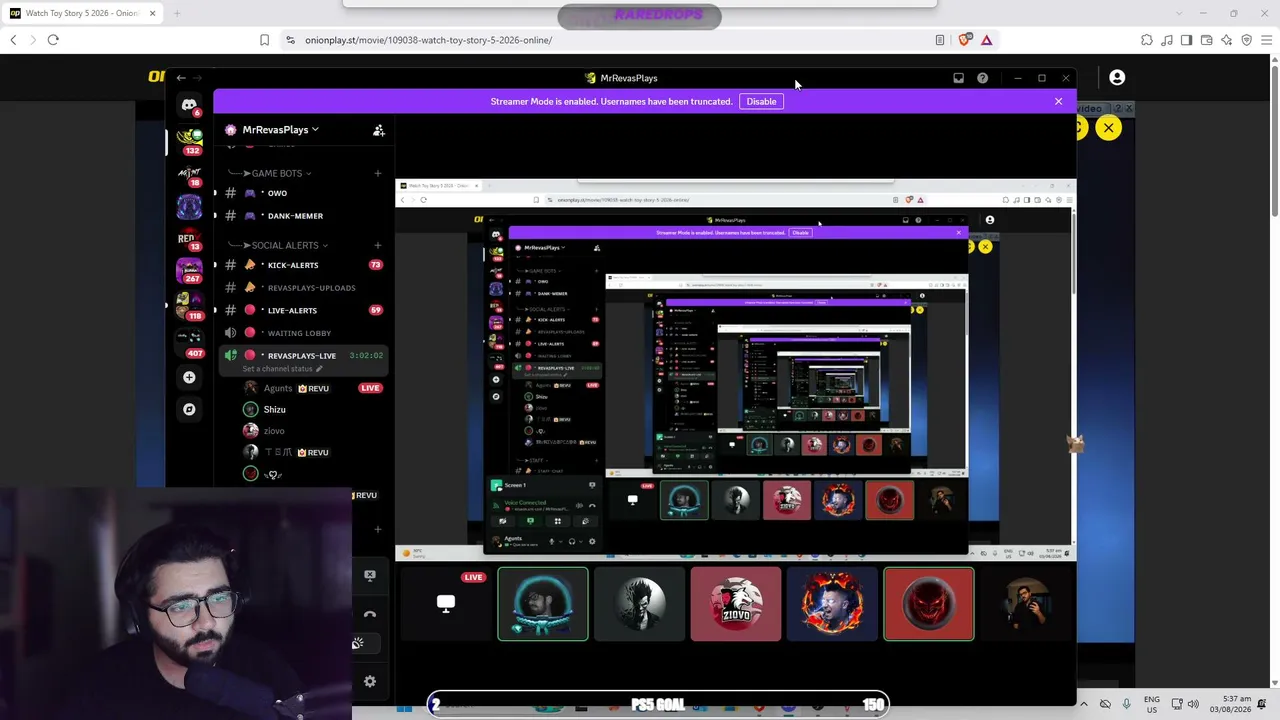
Task: Disconnect from voice with the phone icon
Action: point(370,614)
